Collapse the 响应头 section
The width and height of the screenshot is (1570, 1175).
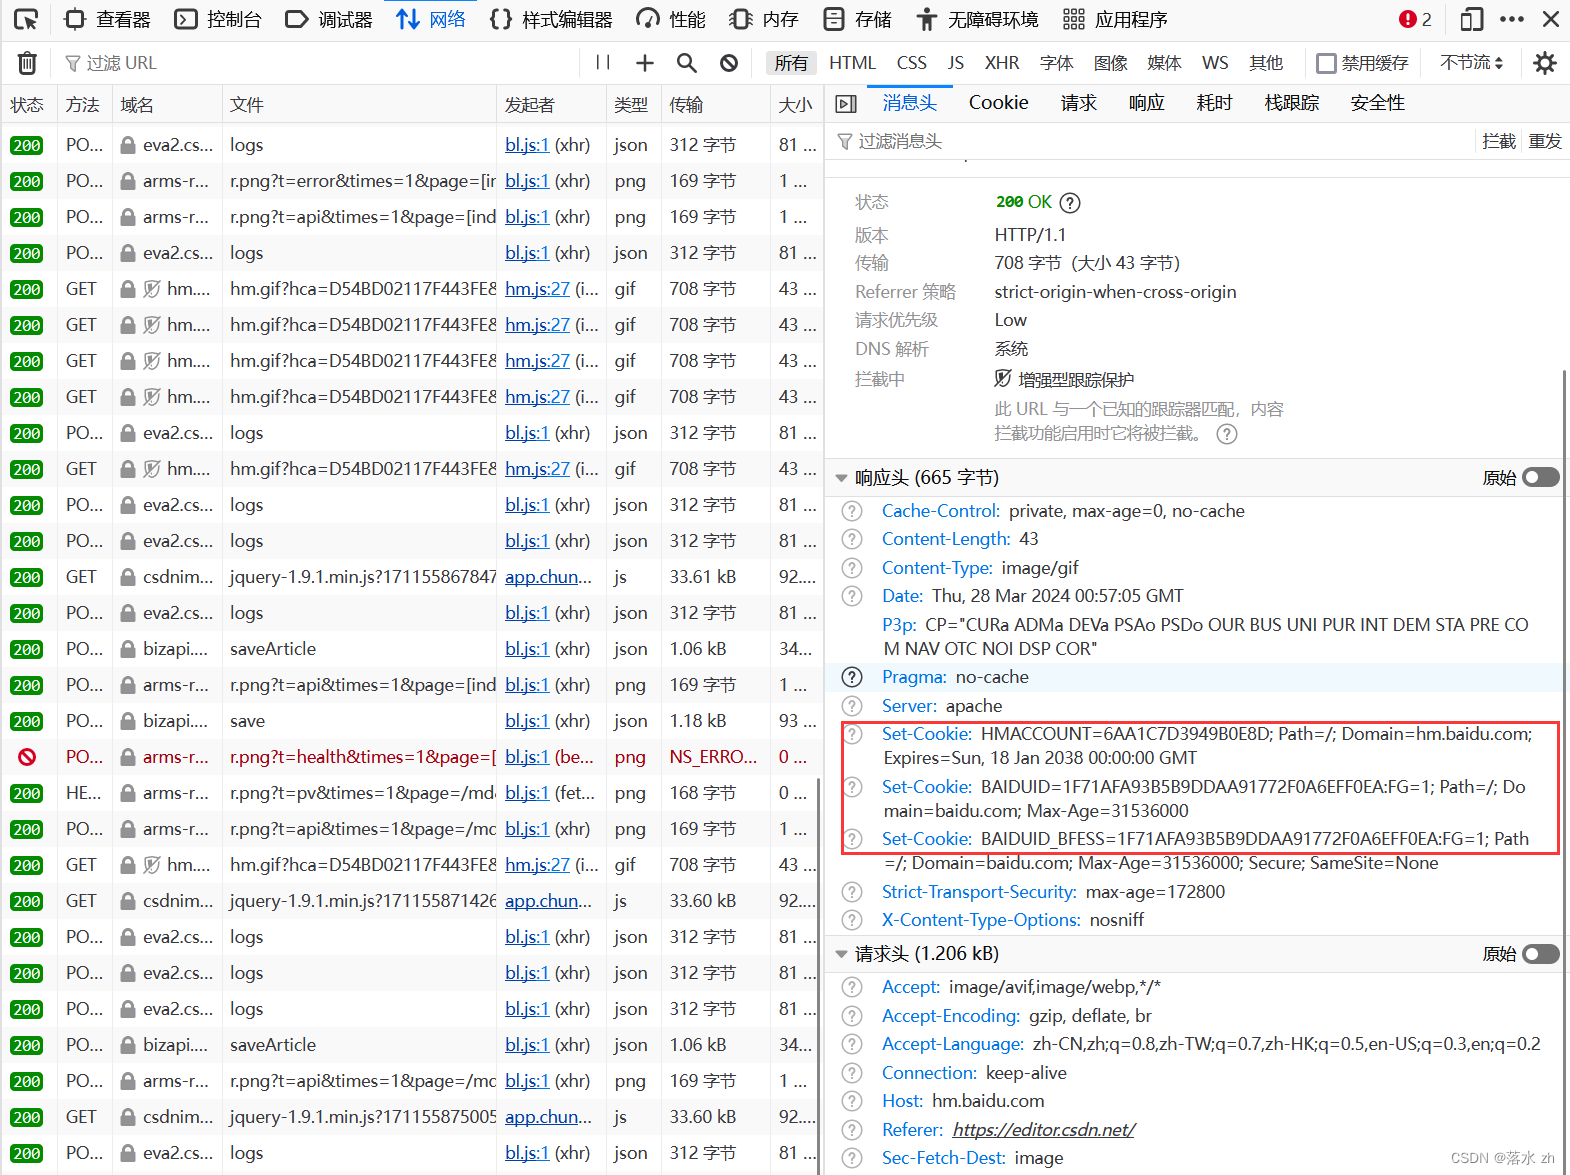point(841,478)
